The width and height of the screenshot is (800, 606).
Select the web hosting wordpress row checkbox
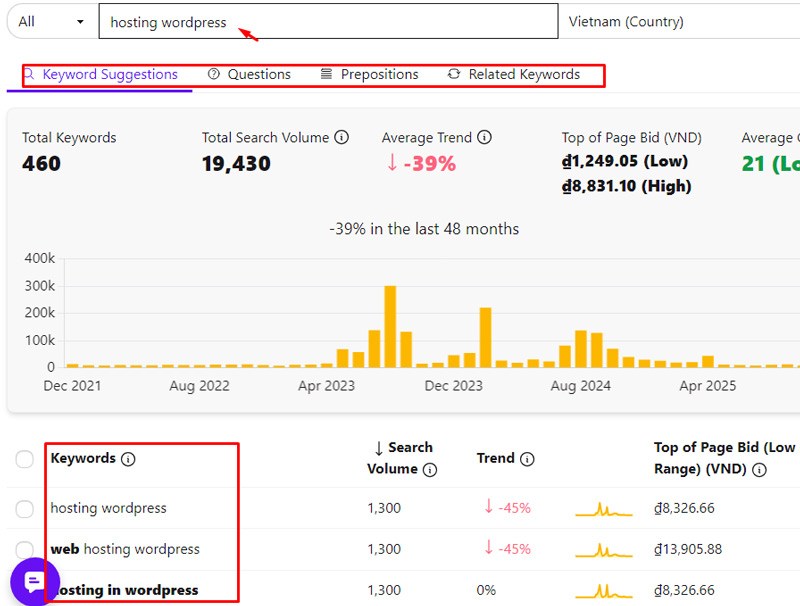point(25,549)
